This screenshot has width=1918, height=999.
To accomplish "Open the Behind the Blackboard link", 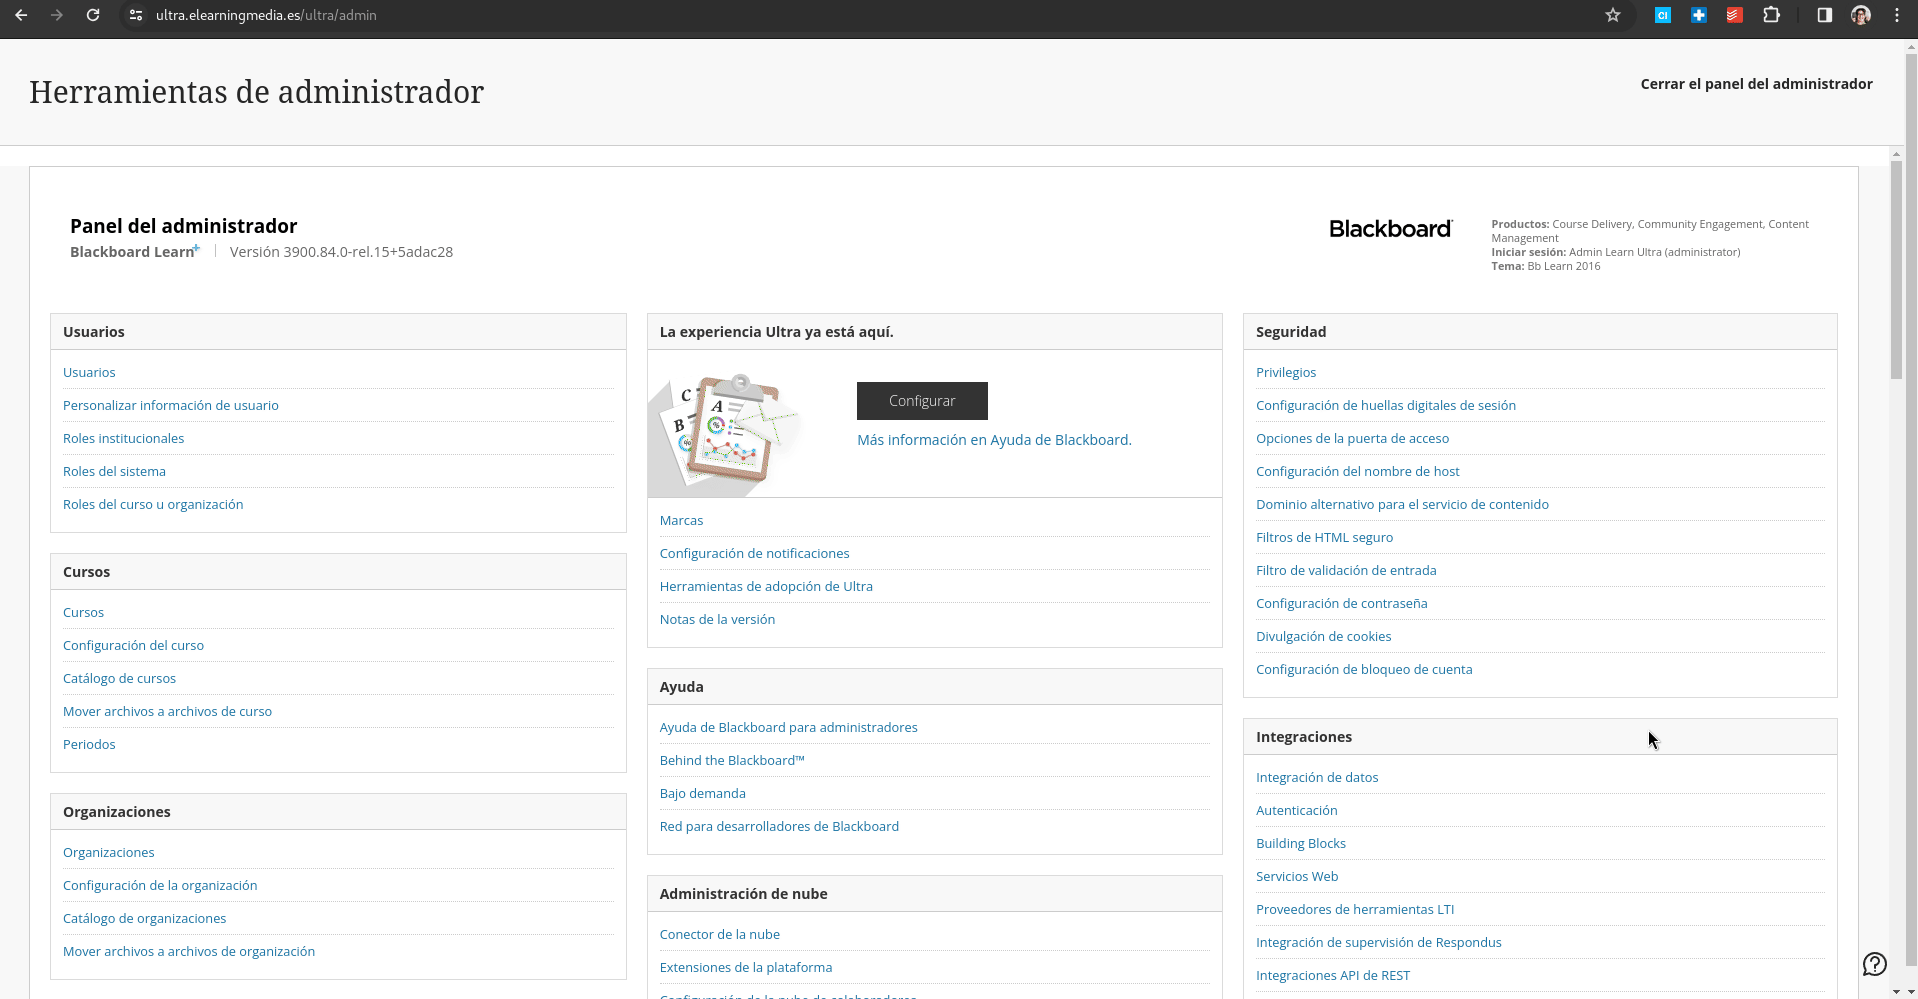I will click(x=732, y=760).
